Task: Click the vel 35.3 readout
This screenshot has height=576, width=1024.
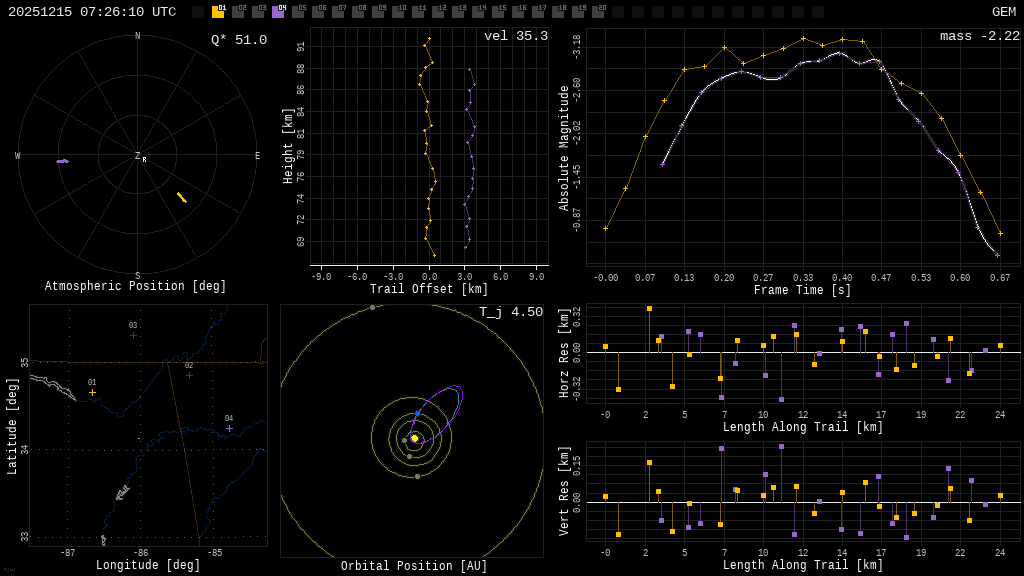Action: 515,36
